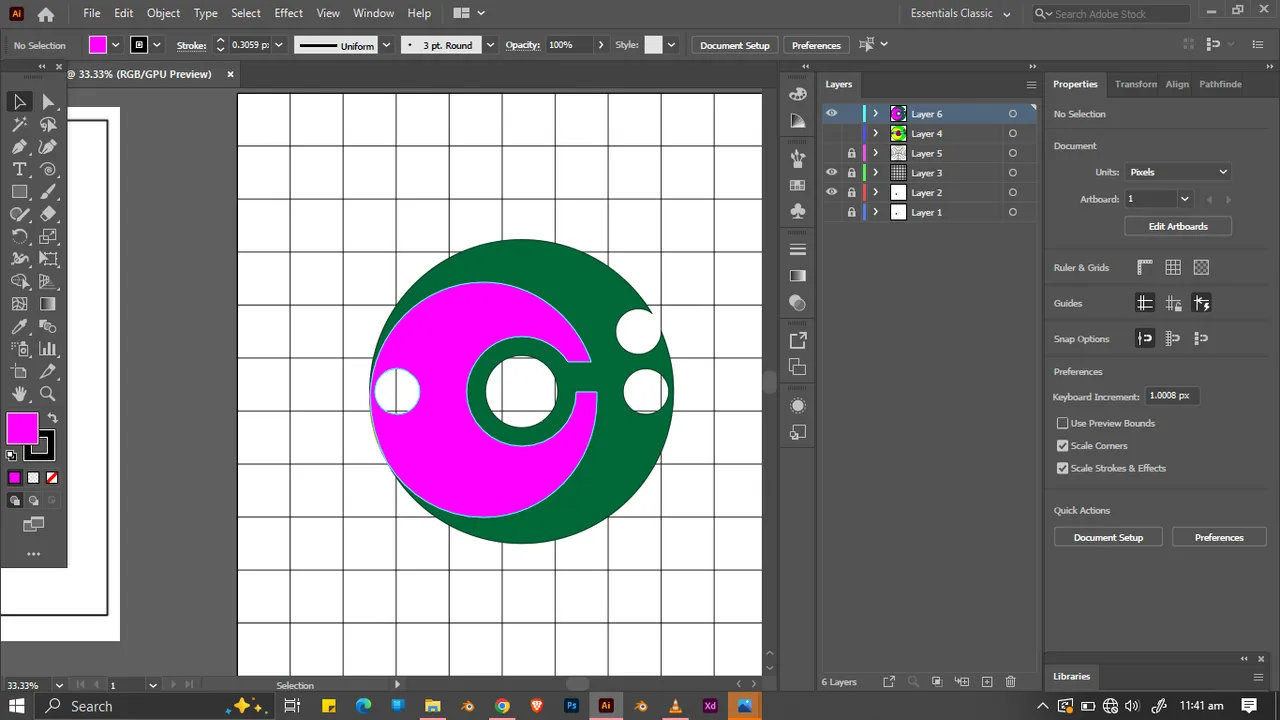The height and width of the screenshot is (720, 1280).
Task: Unlock Layer 1 lock icon
Action: tap(851, 212)
